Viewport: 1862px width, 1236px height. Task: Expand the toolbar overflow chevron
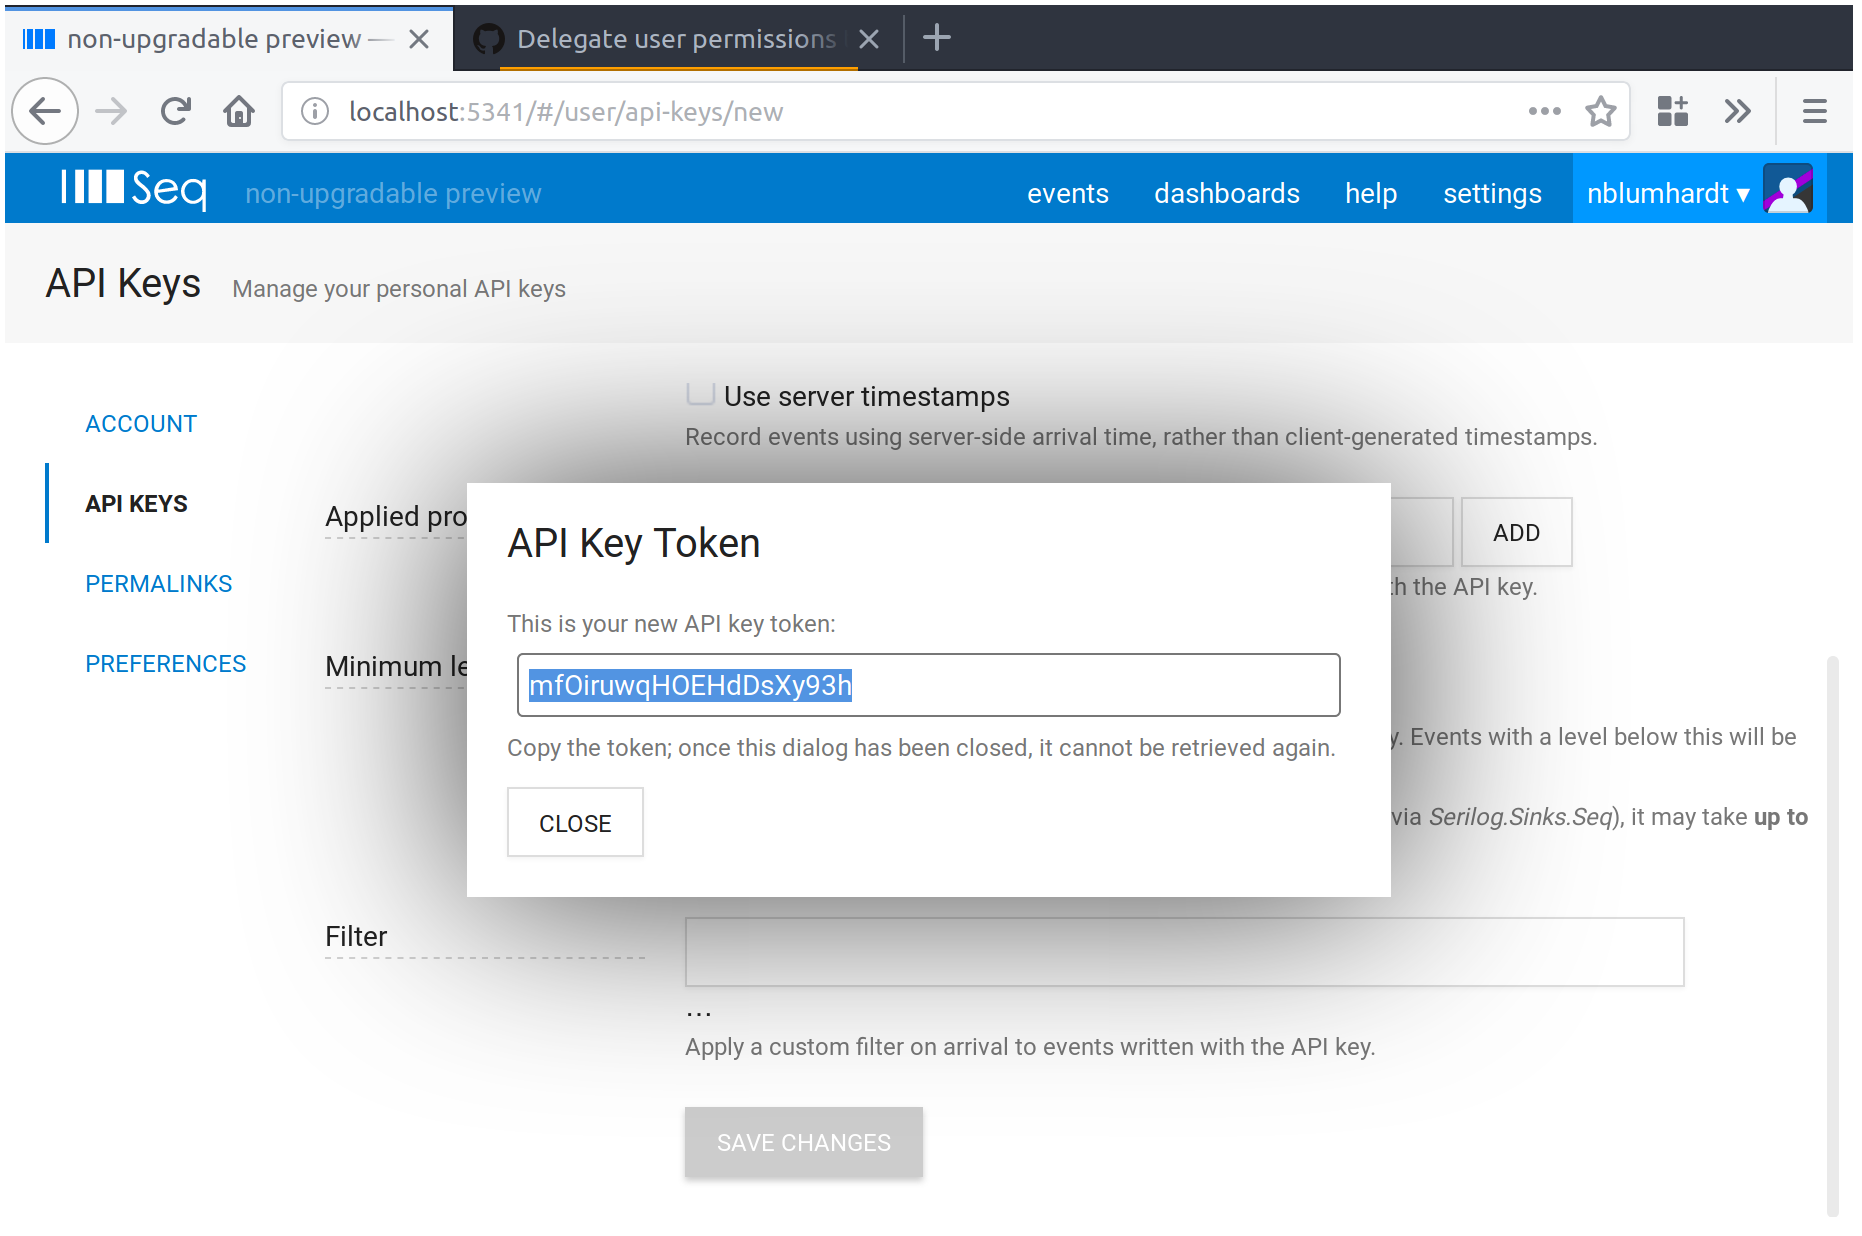click(x=1737, y=111)
